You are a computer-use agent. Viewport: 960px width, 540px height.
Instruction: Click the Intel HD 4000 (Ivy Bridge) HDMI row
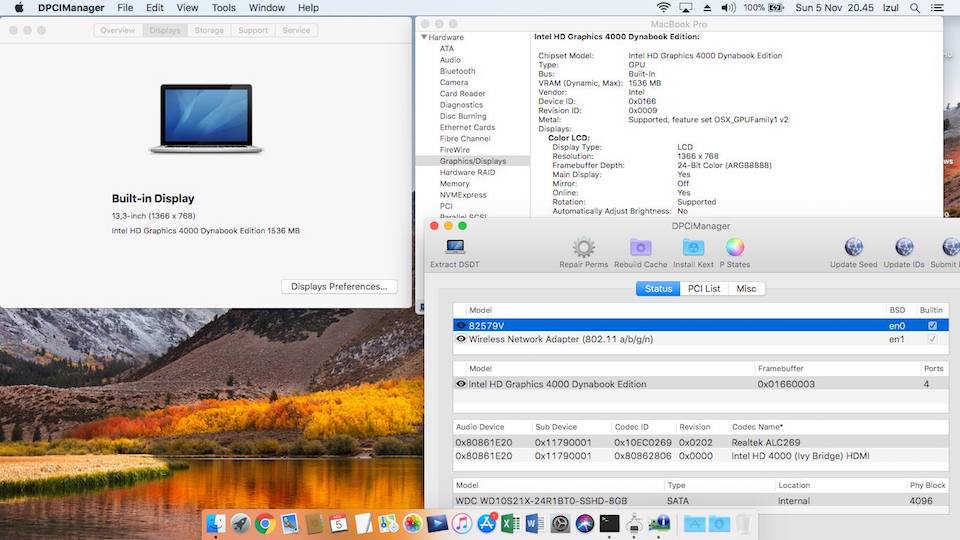click(700, 456)
